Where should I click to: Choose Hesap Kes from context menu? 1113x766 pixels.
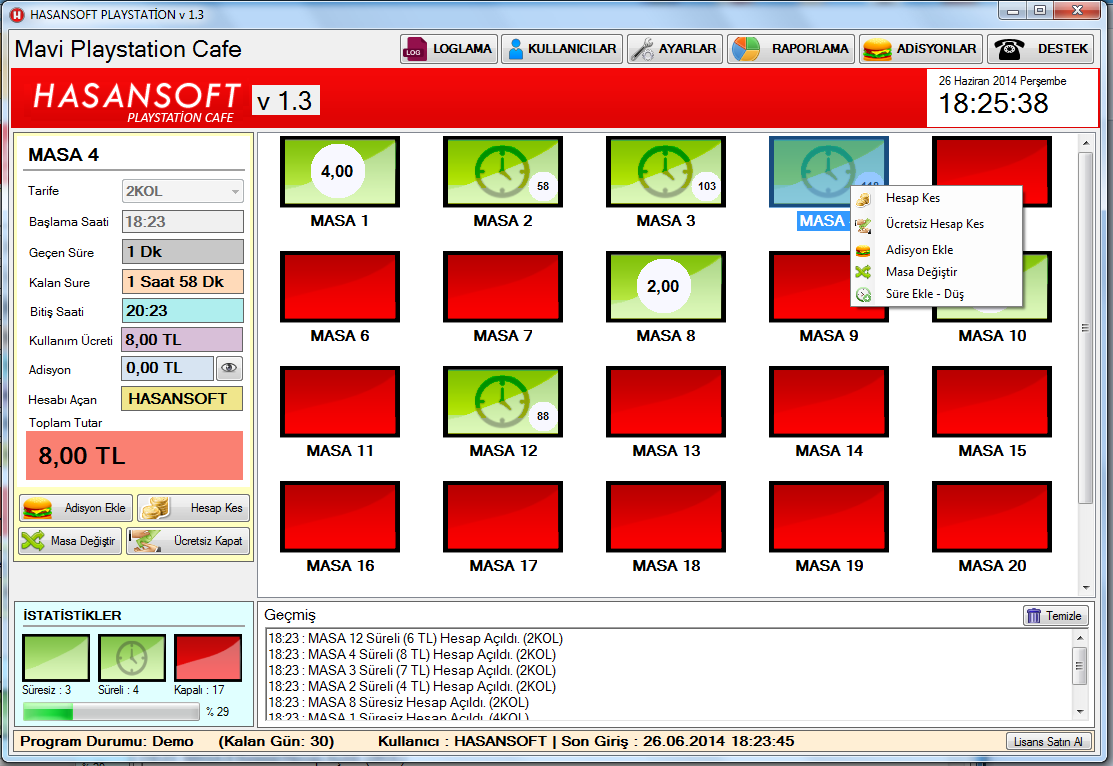click(x=936, y=198)
